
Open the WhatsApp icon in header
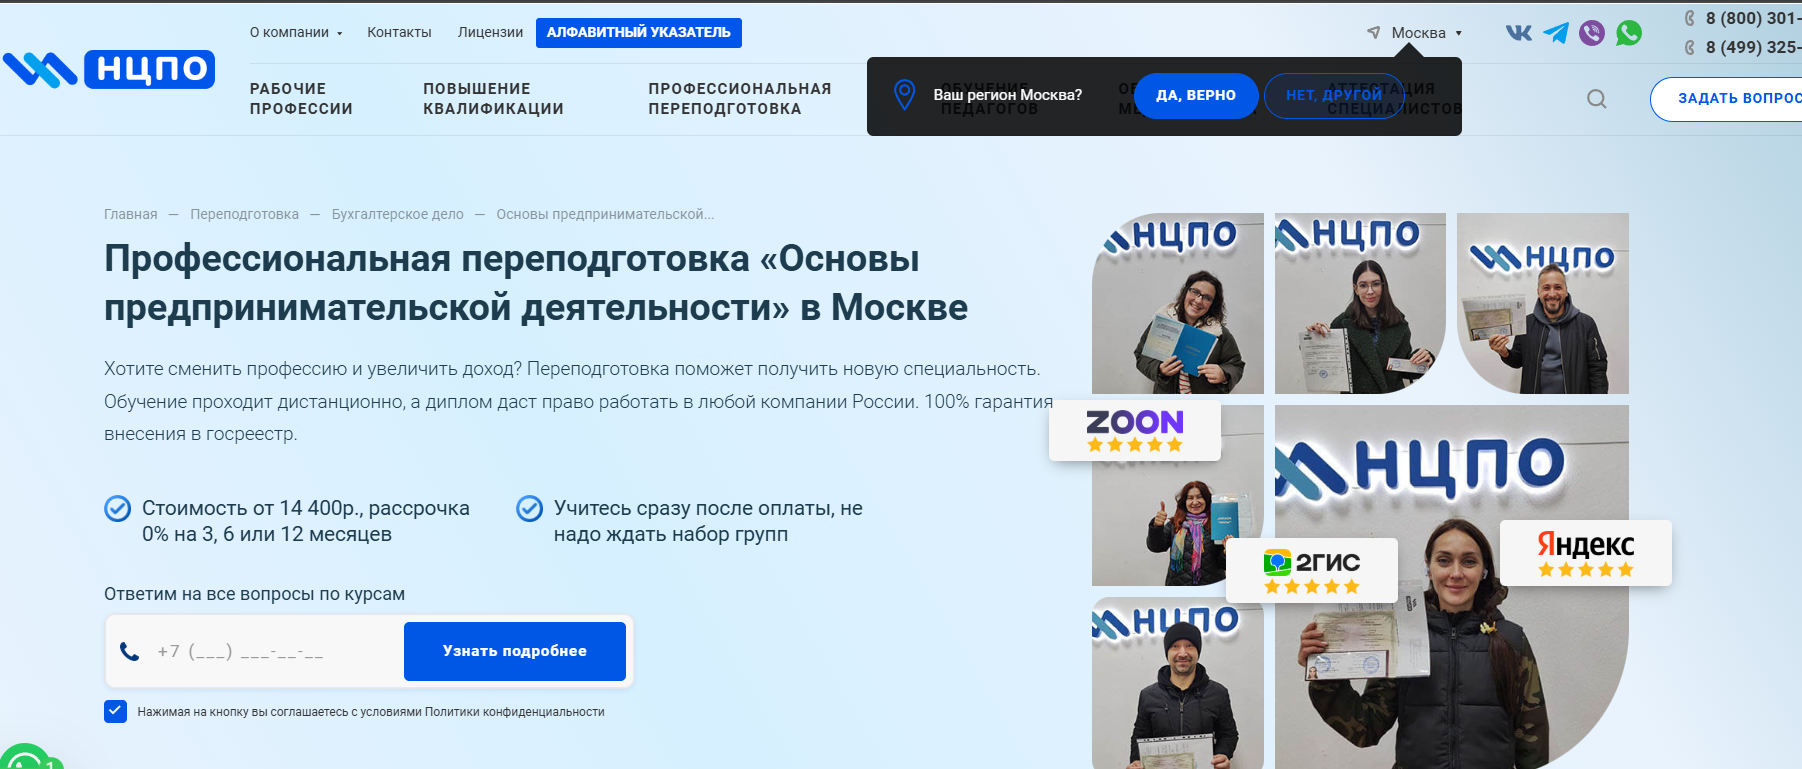pos(1629,33)
